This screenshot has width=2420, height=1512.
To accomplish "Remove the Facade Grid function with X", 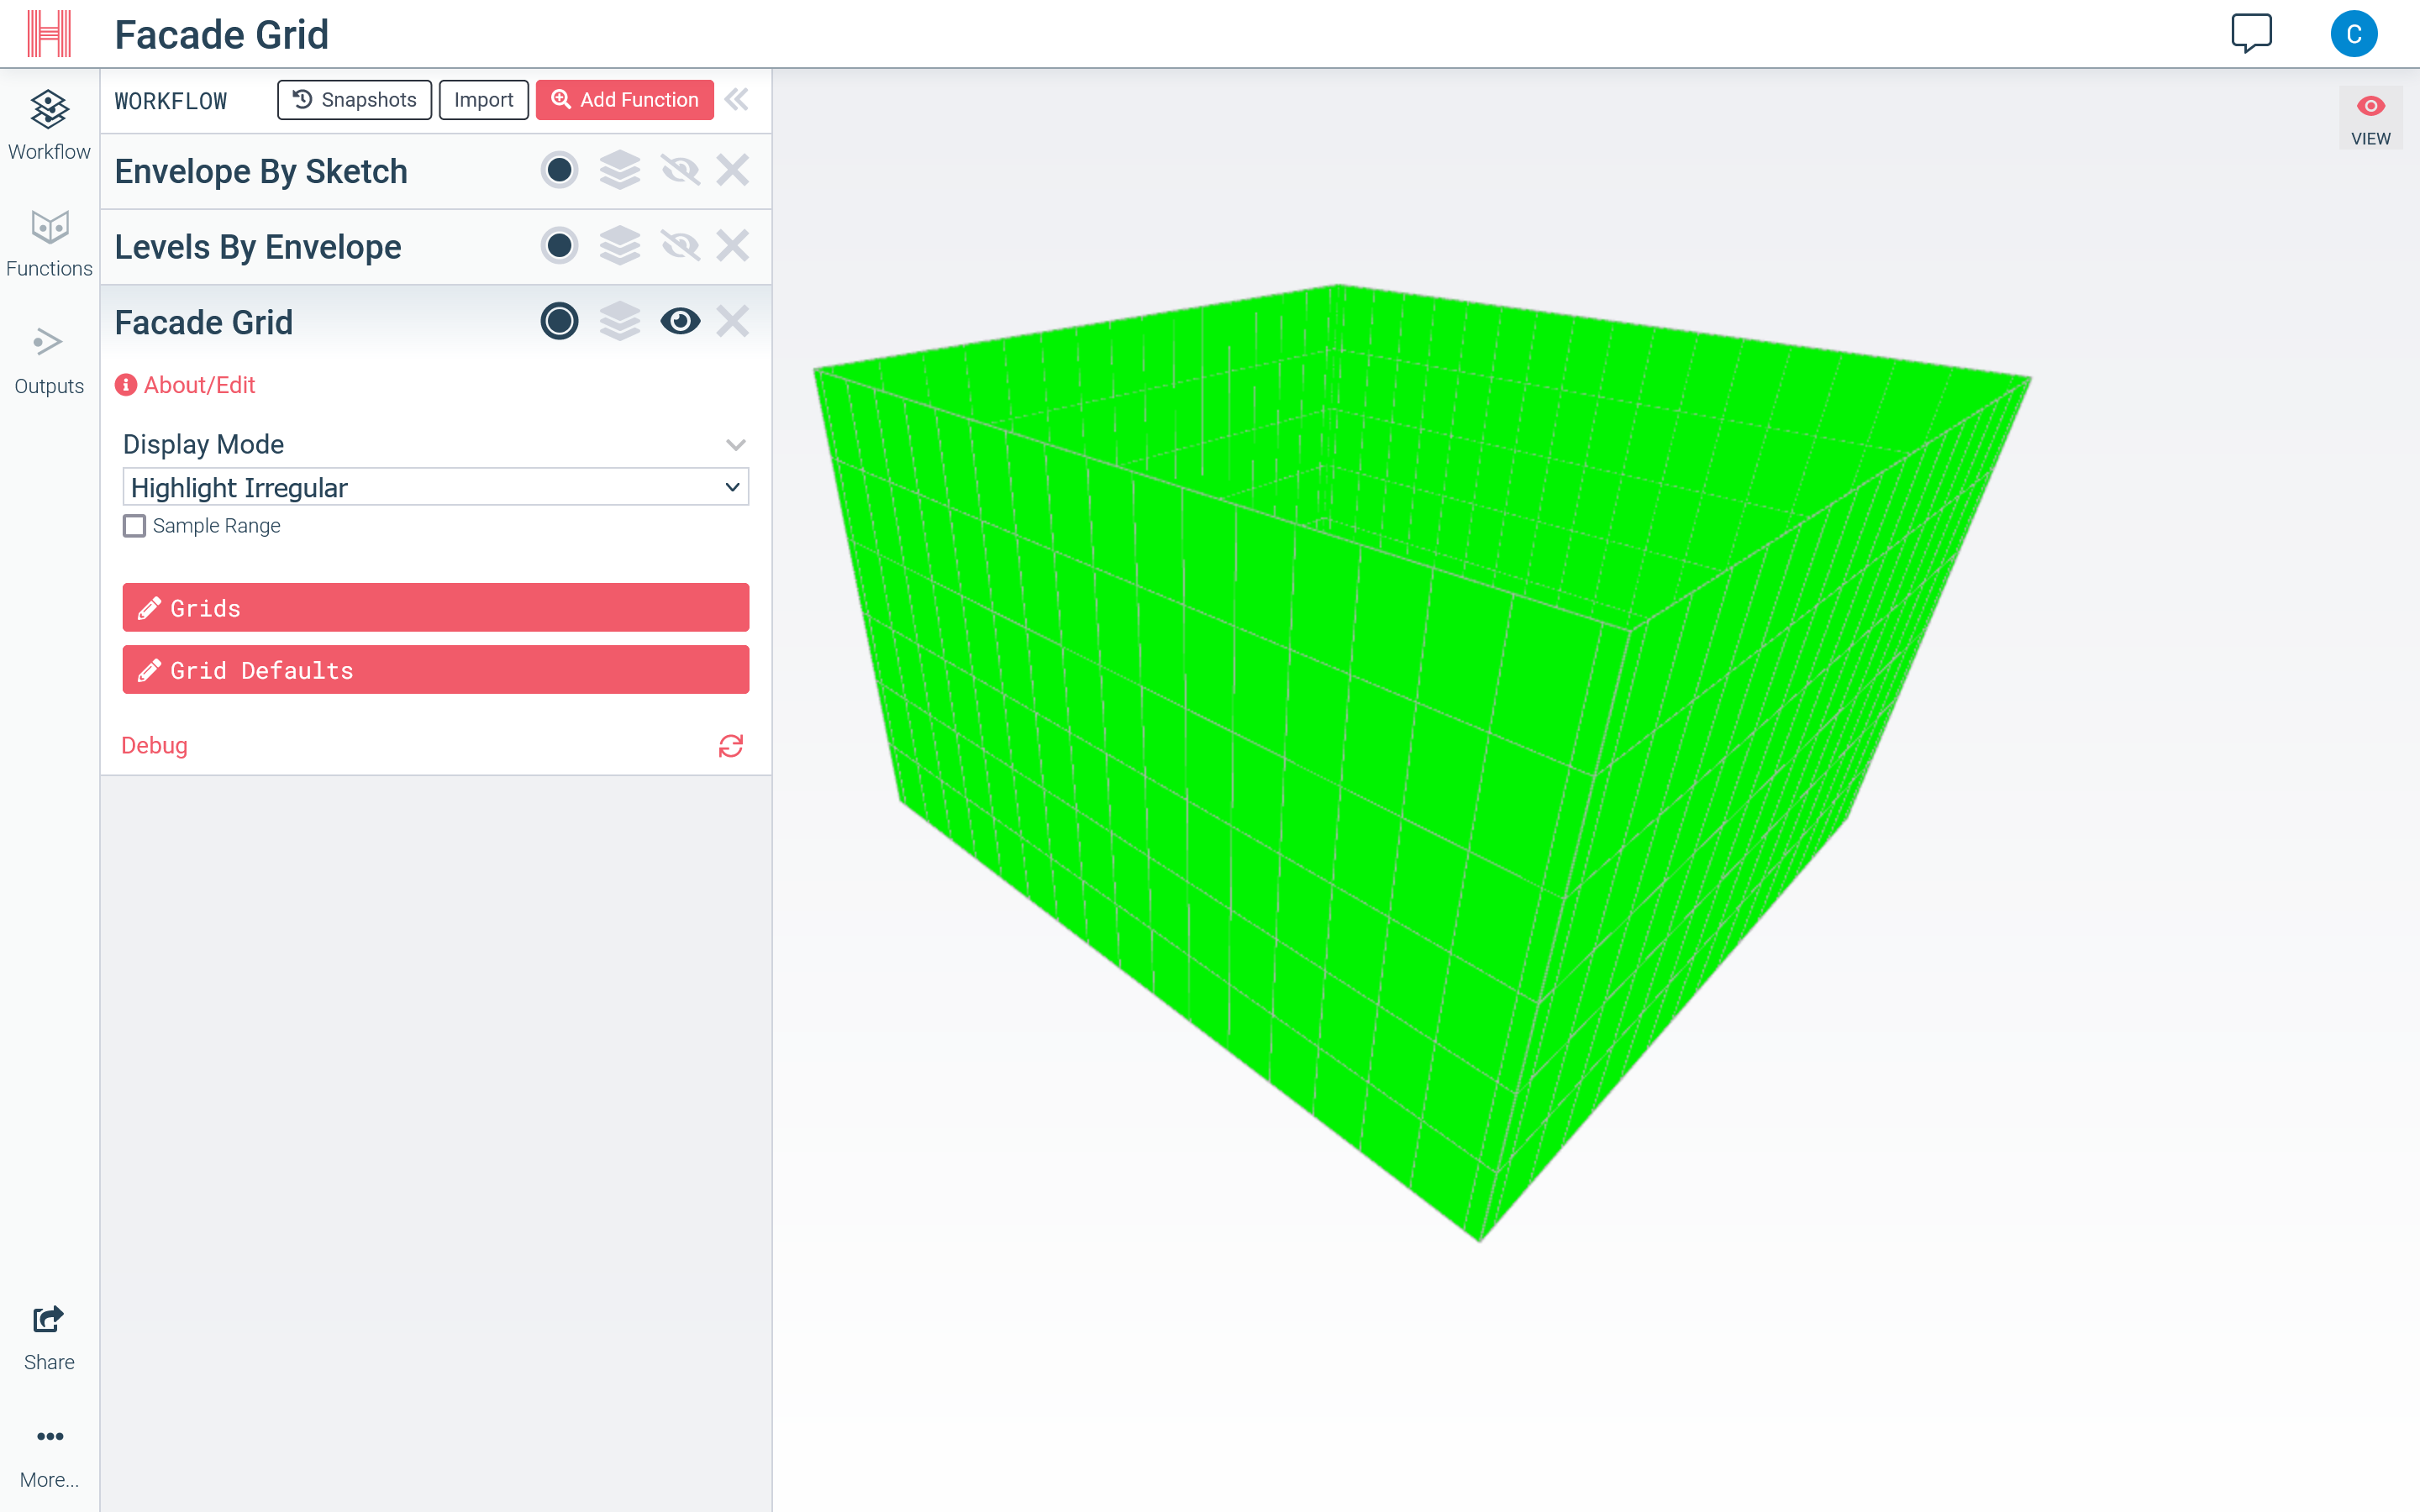I will (732, 322).
